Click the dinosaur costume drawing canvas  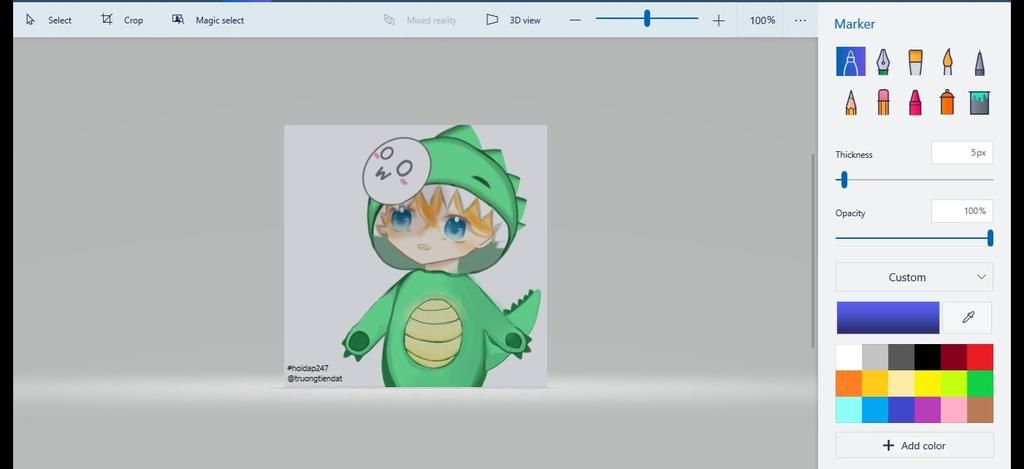[415, 256]
